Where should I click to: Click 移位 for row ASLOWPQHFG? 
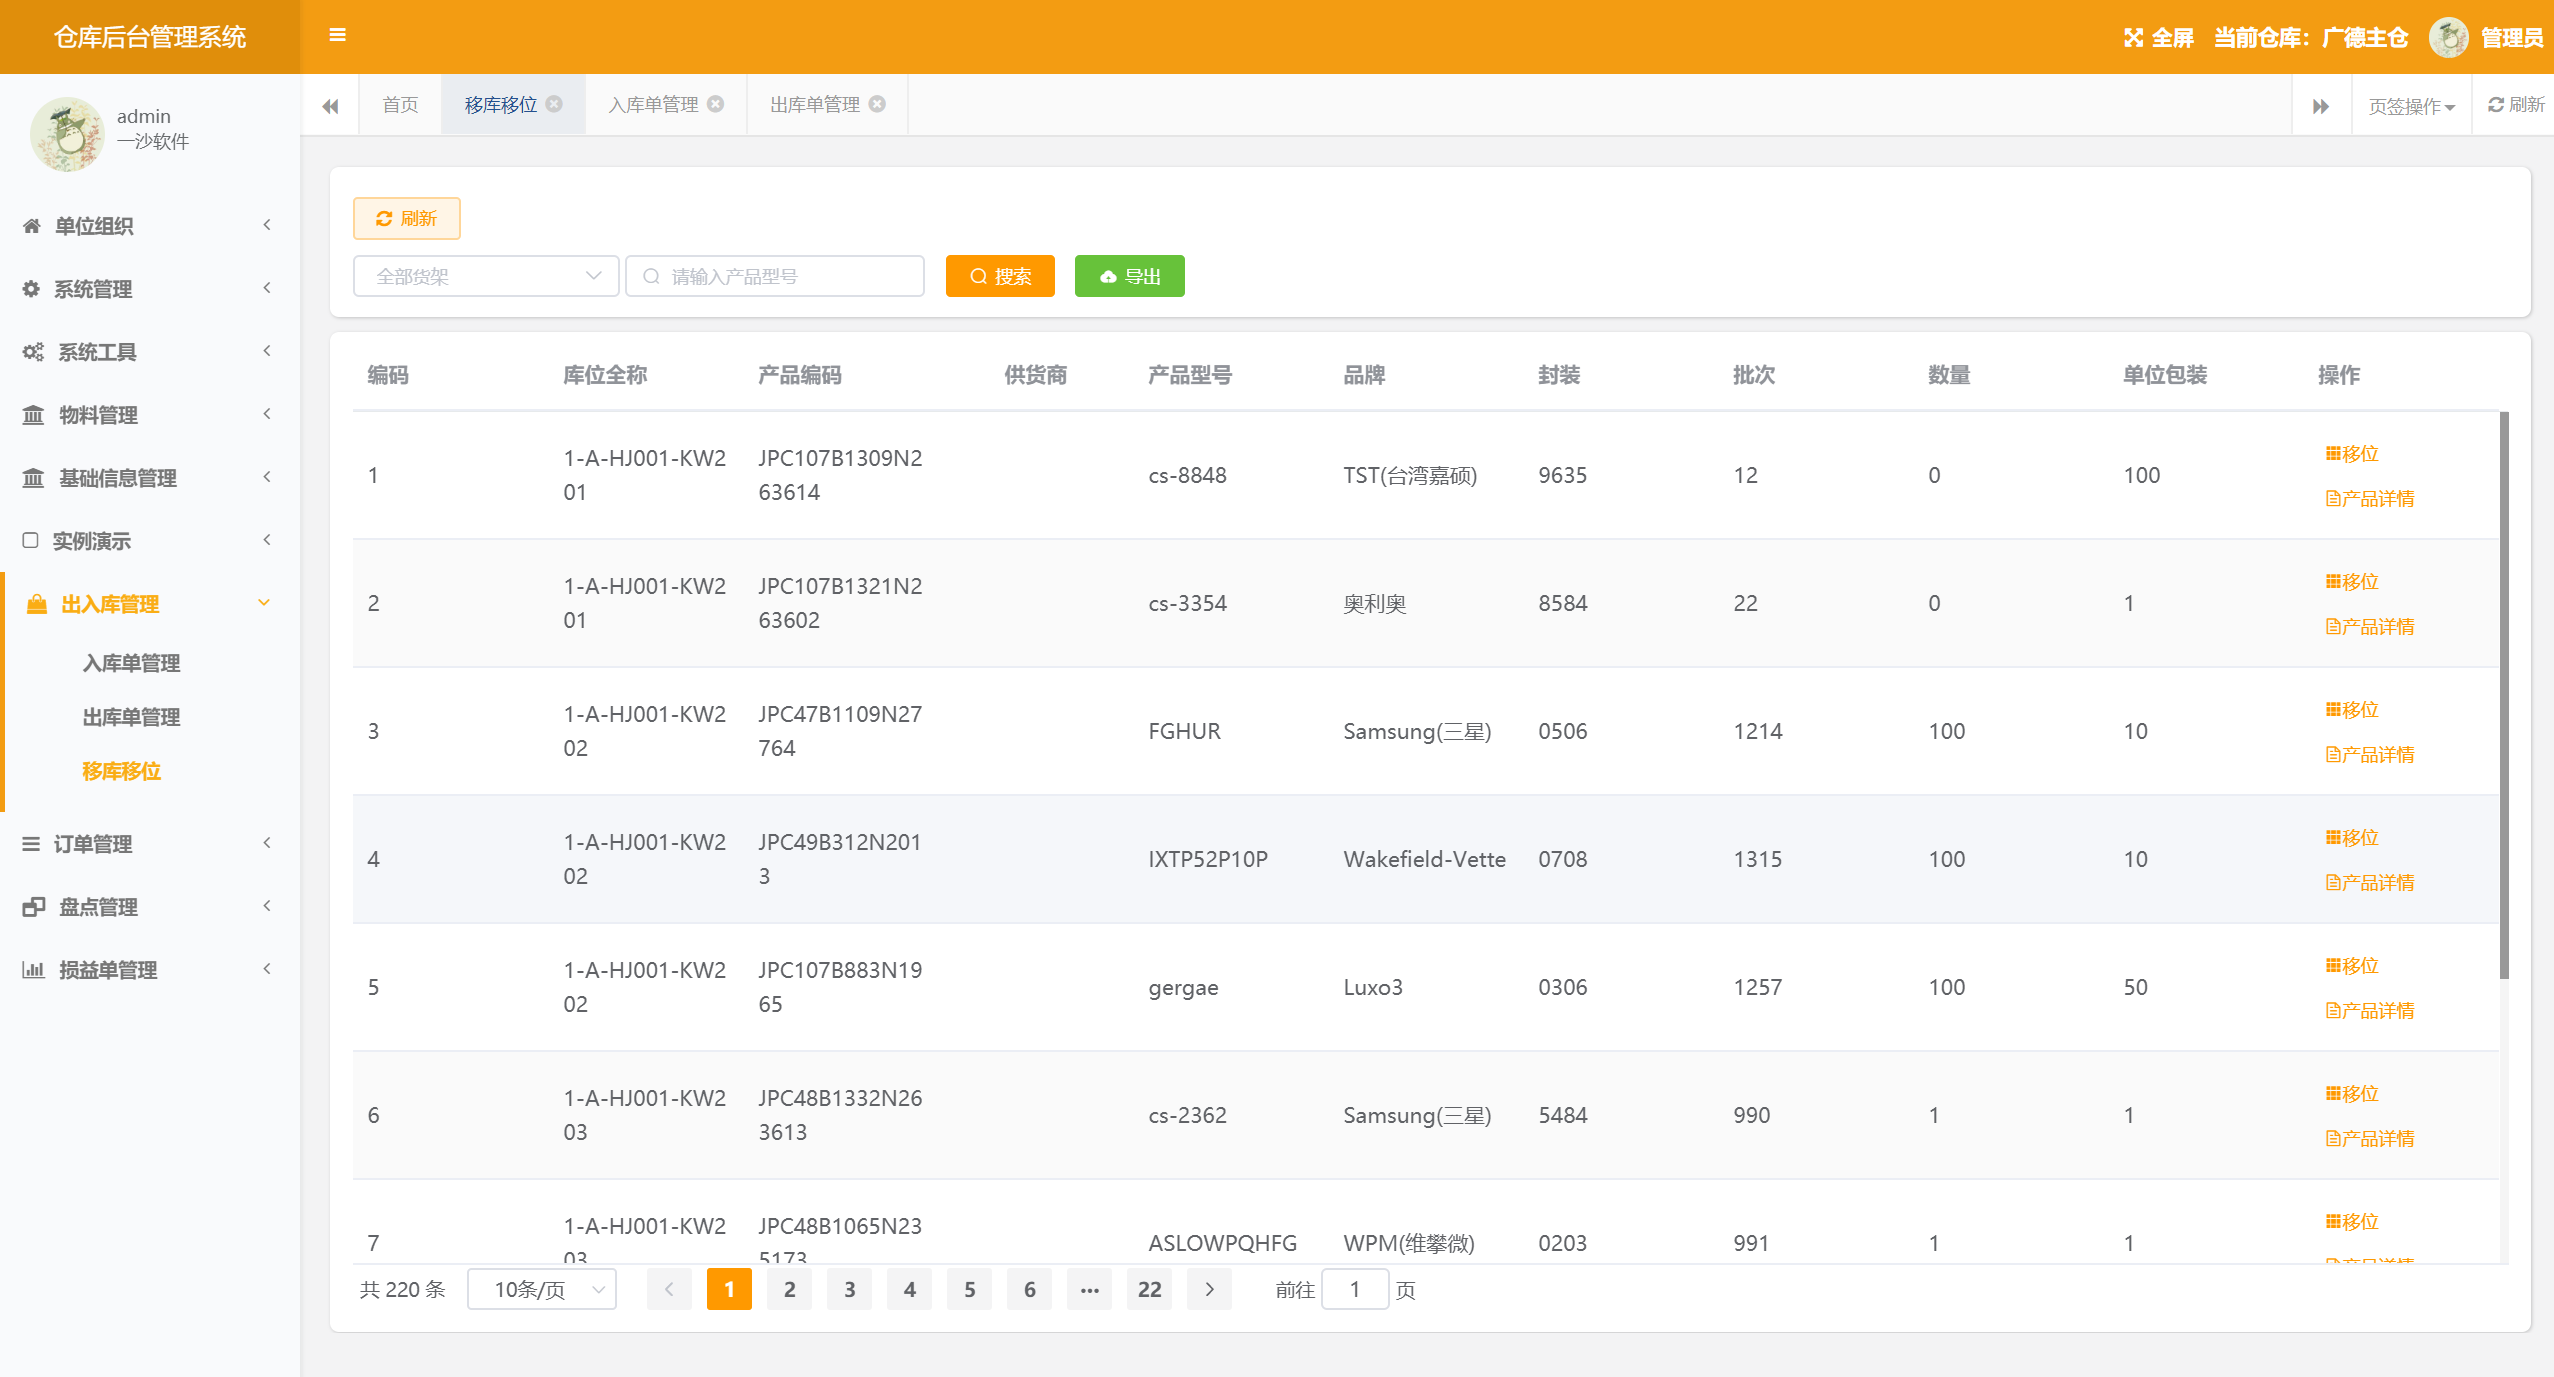2352,1221
